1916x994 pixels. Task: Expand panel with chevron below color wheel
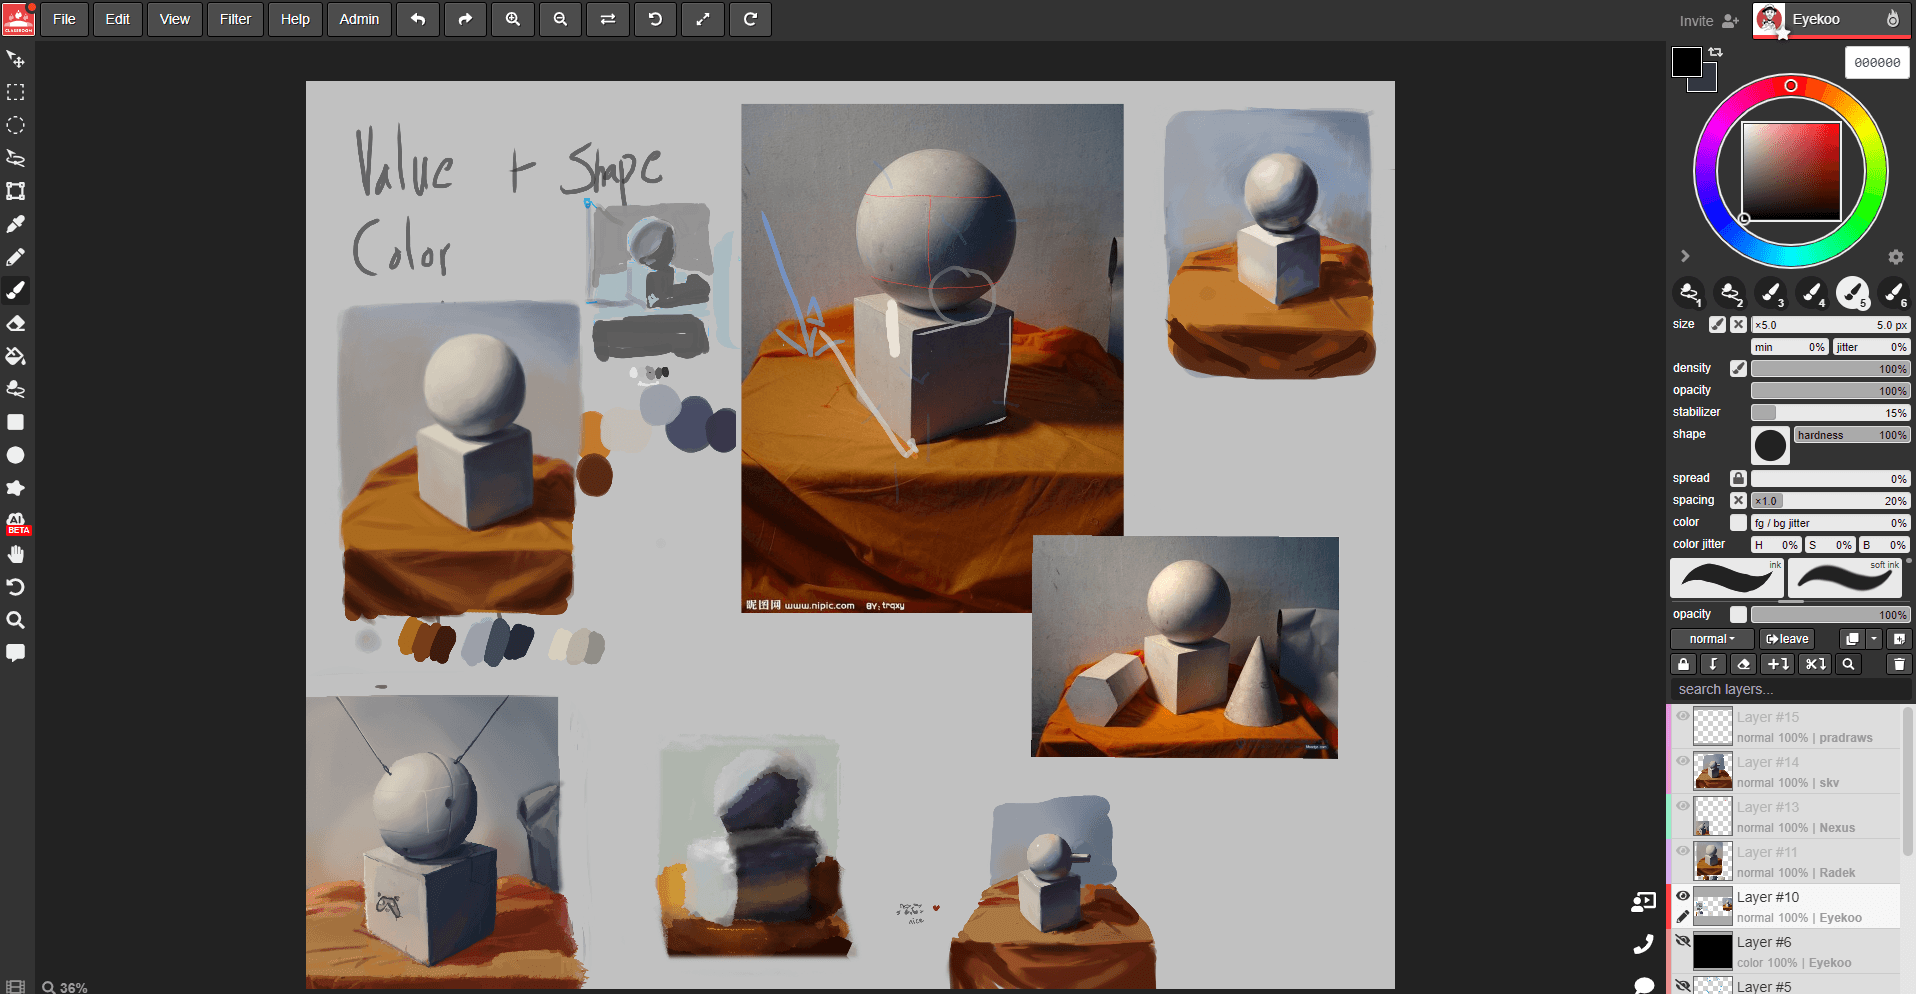(1685, 256)
